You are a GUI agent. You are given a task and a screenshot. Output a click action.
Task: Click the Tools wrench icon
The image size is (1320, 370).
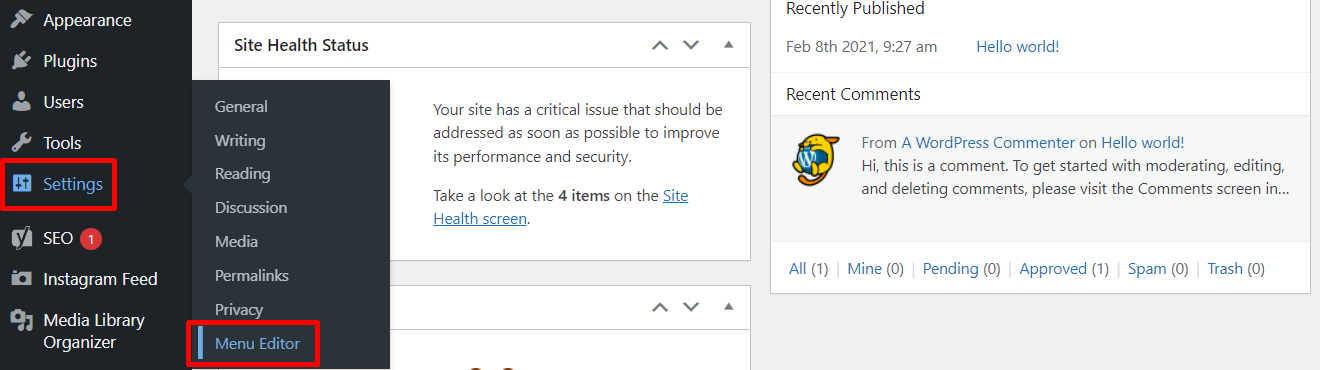coord(21,143)
